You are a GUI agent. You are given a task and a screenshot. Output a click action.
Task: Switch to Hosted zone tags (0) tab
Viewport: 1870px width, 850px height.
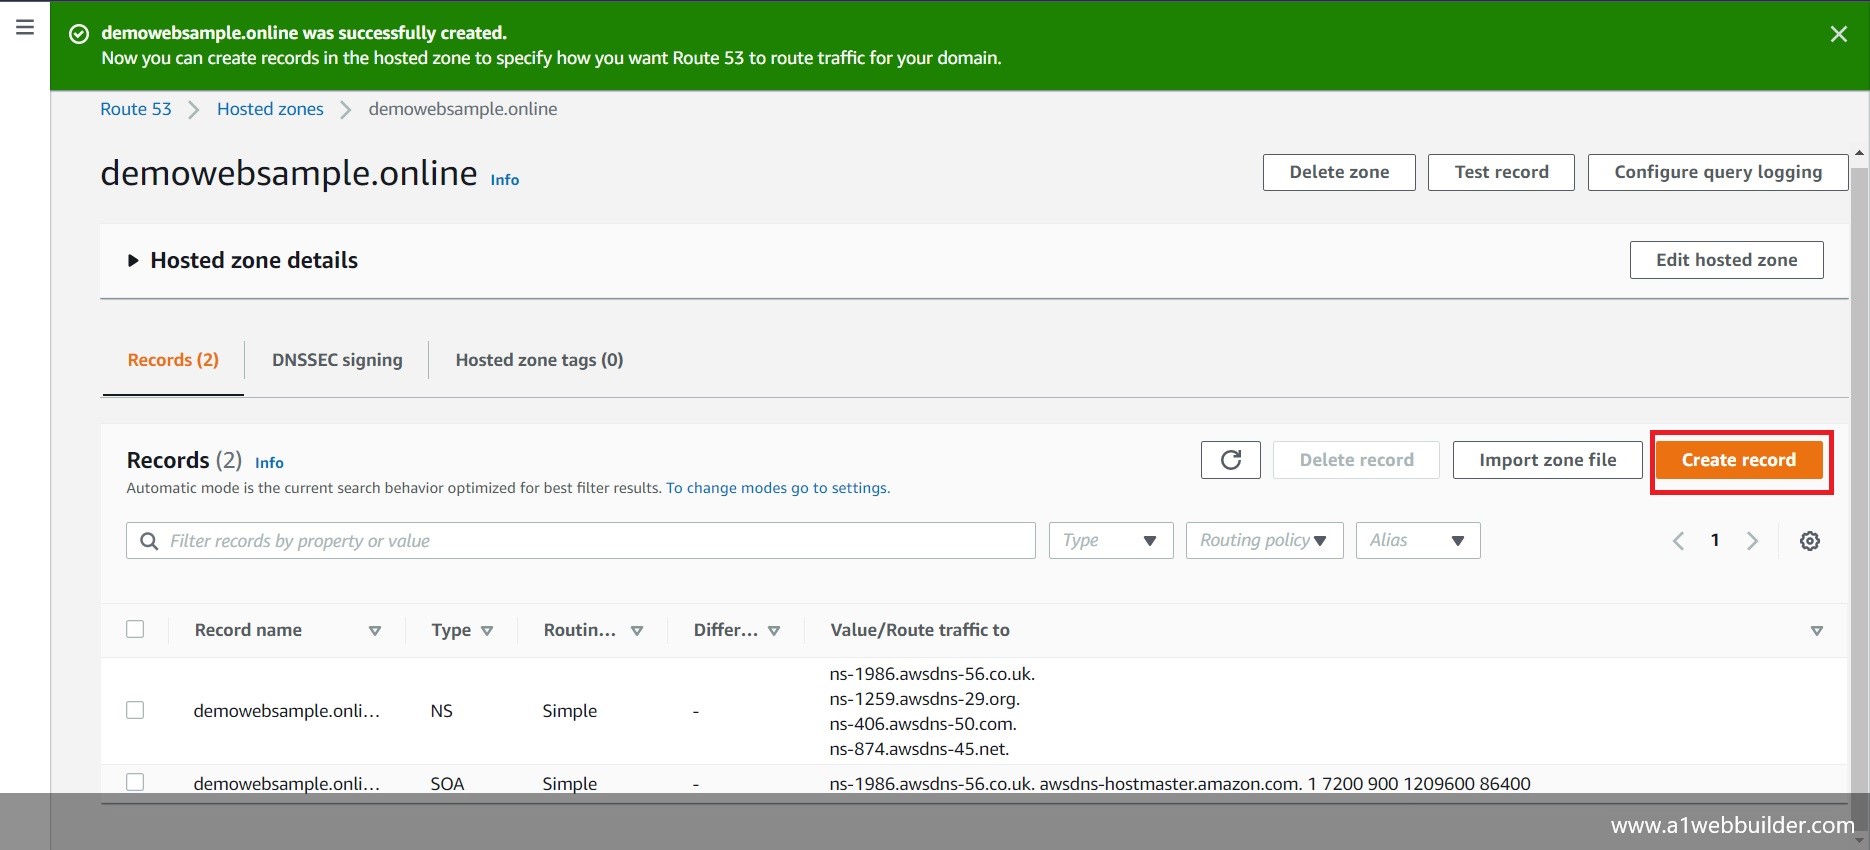point(539,360)
